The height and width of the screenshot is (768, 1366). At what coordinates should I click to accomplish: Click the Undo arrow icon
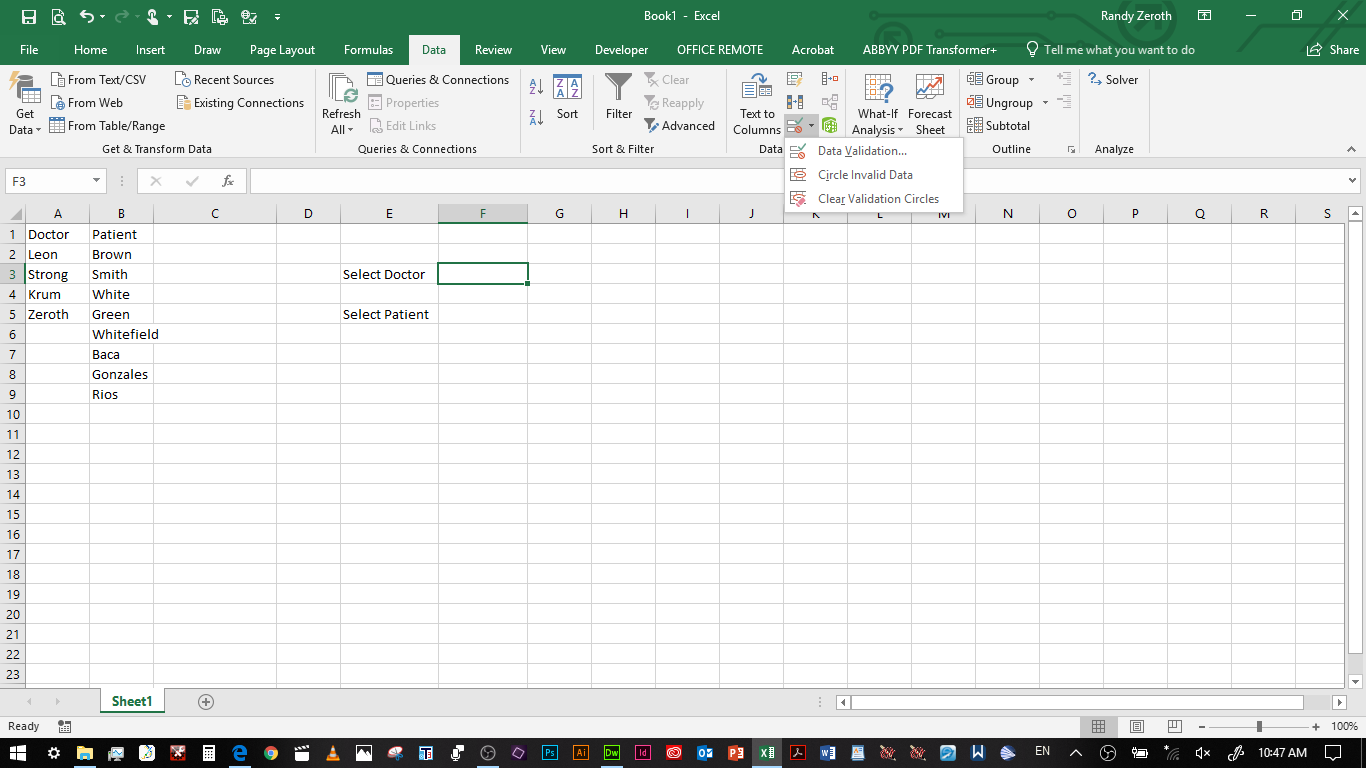pos(87,17)
